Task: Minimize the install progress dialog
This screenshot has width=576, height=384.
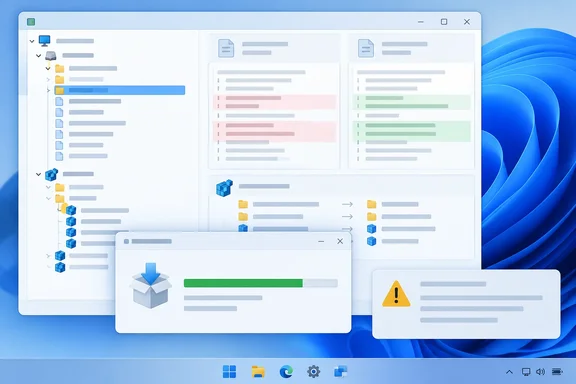Action: tap(321, 241)
